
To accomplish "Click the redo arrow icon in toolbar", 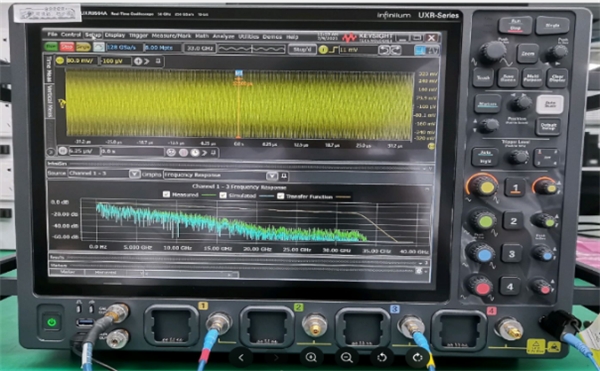I will 396,50.
